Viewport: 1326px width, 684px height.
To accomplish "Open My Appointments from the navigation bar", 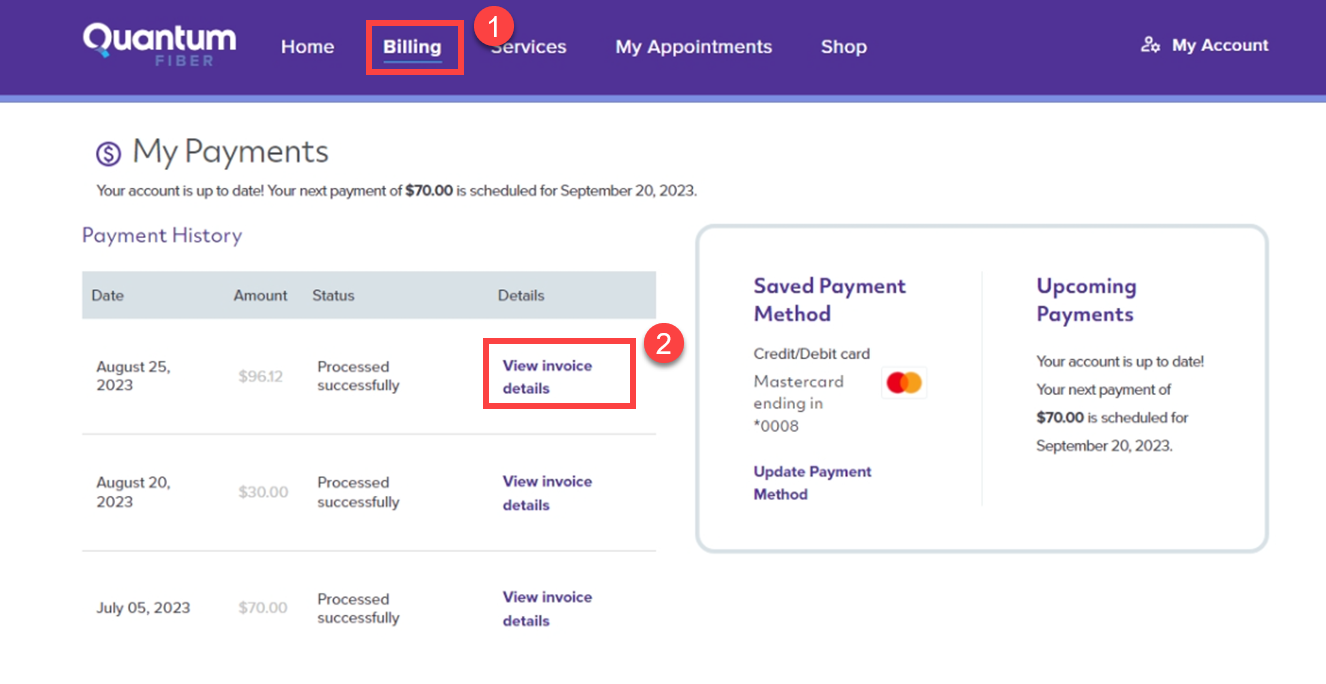I will click(x=693, y=46).
